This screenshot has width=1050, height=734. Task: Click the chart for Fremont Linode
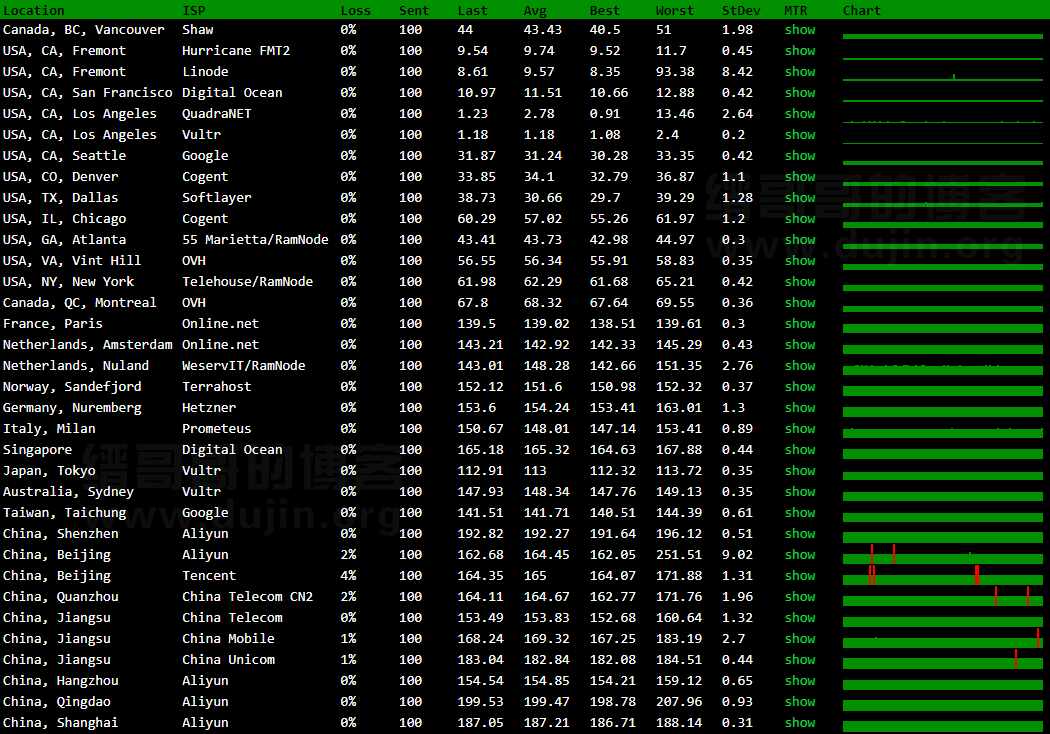click(943, 75)
